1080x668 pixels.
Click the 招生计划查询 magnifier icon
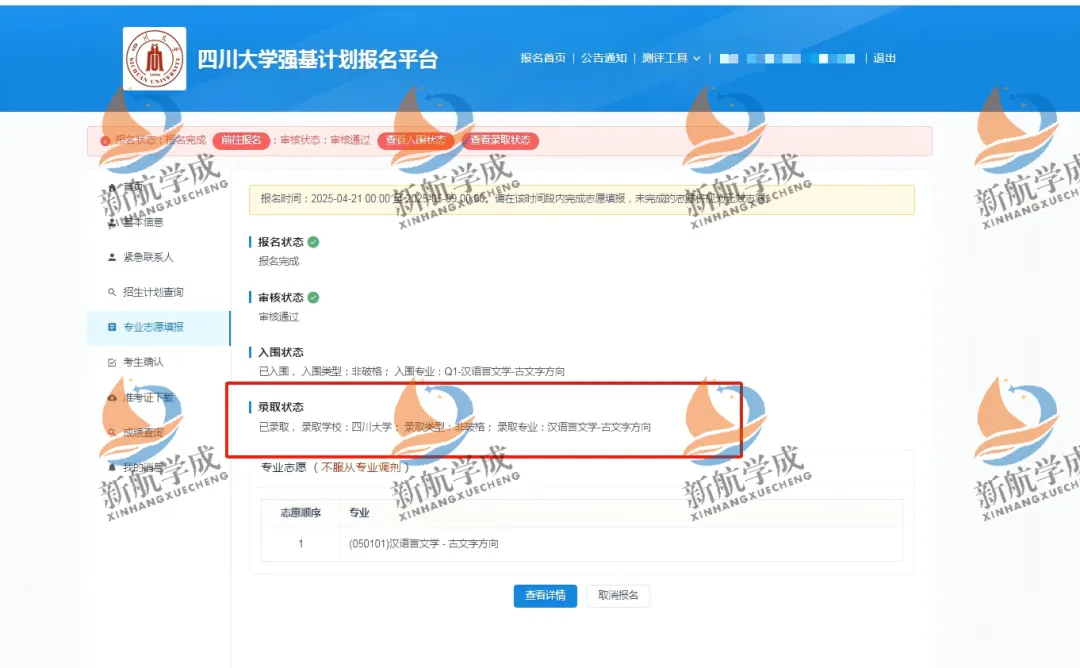click(112, 292)
